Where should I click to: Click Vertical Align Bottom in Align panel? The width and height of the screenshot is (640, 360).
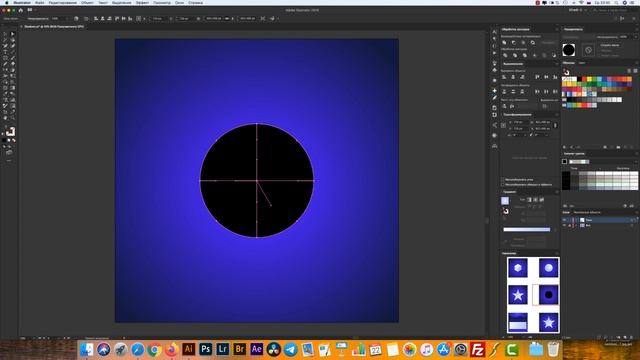click(x=555, y=77)
